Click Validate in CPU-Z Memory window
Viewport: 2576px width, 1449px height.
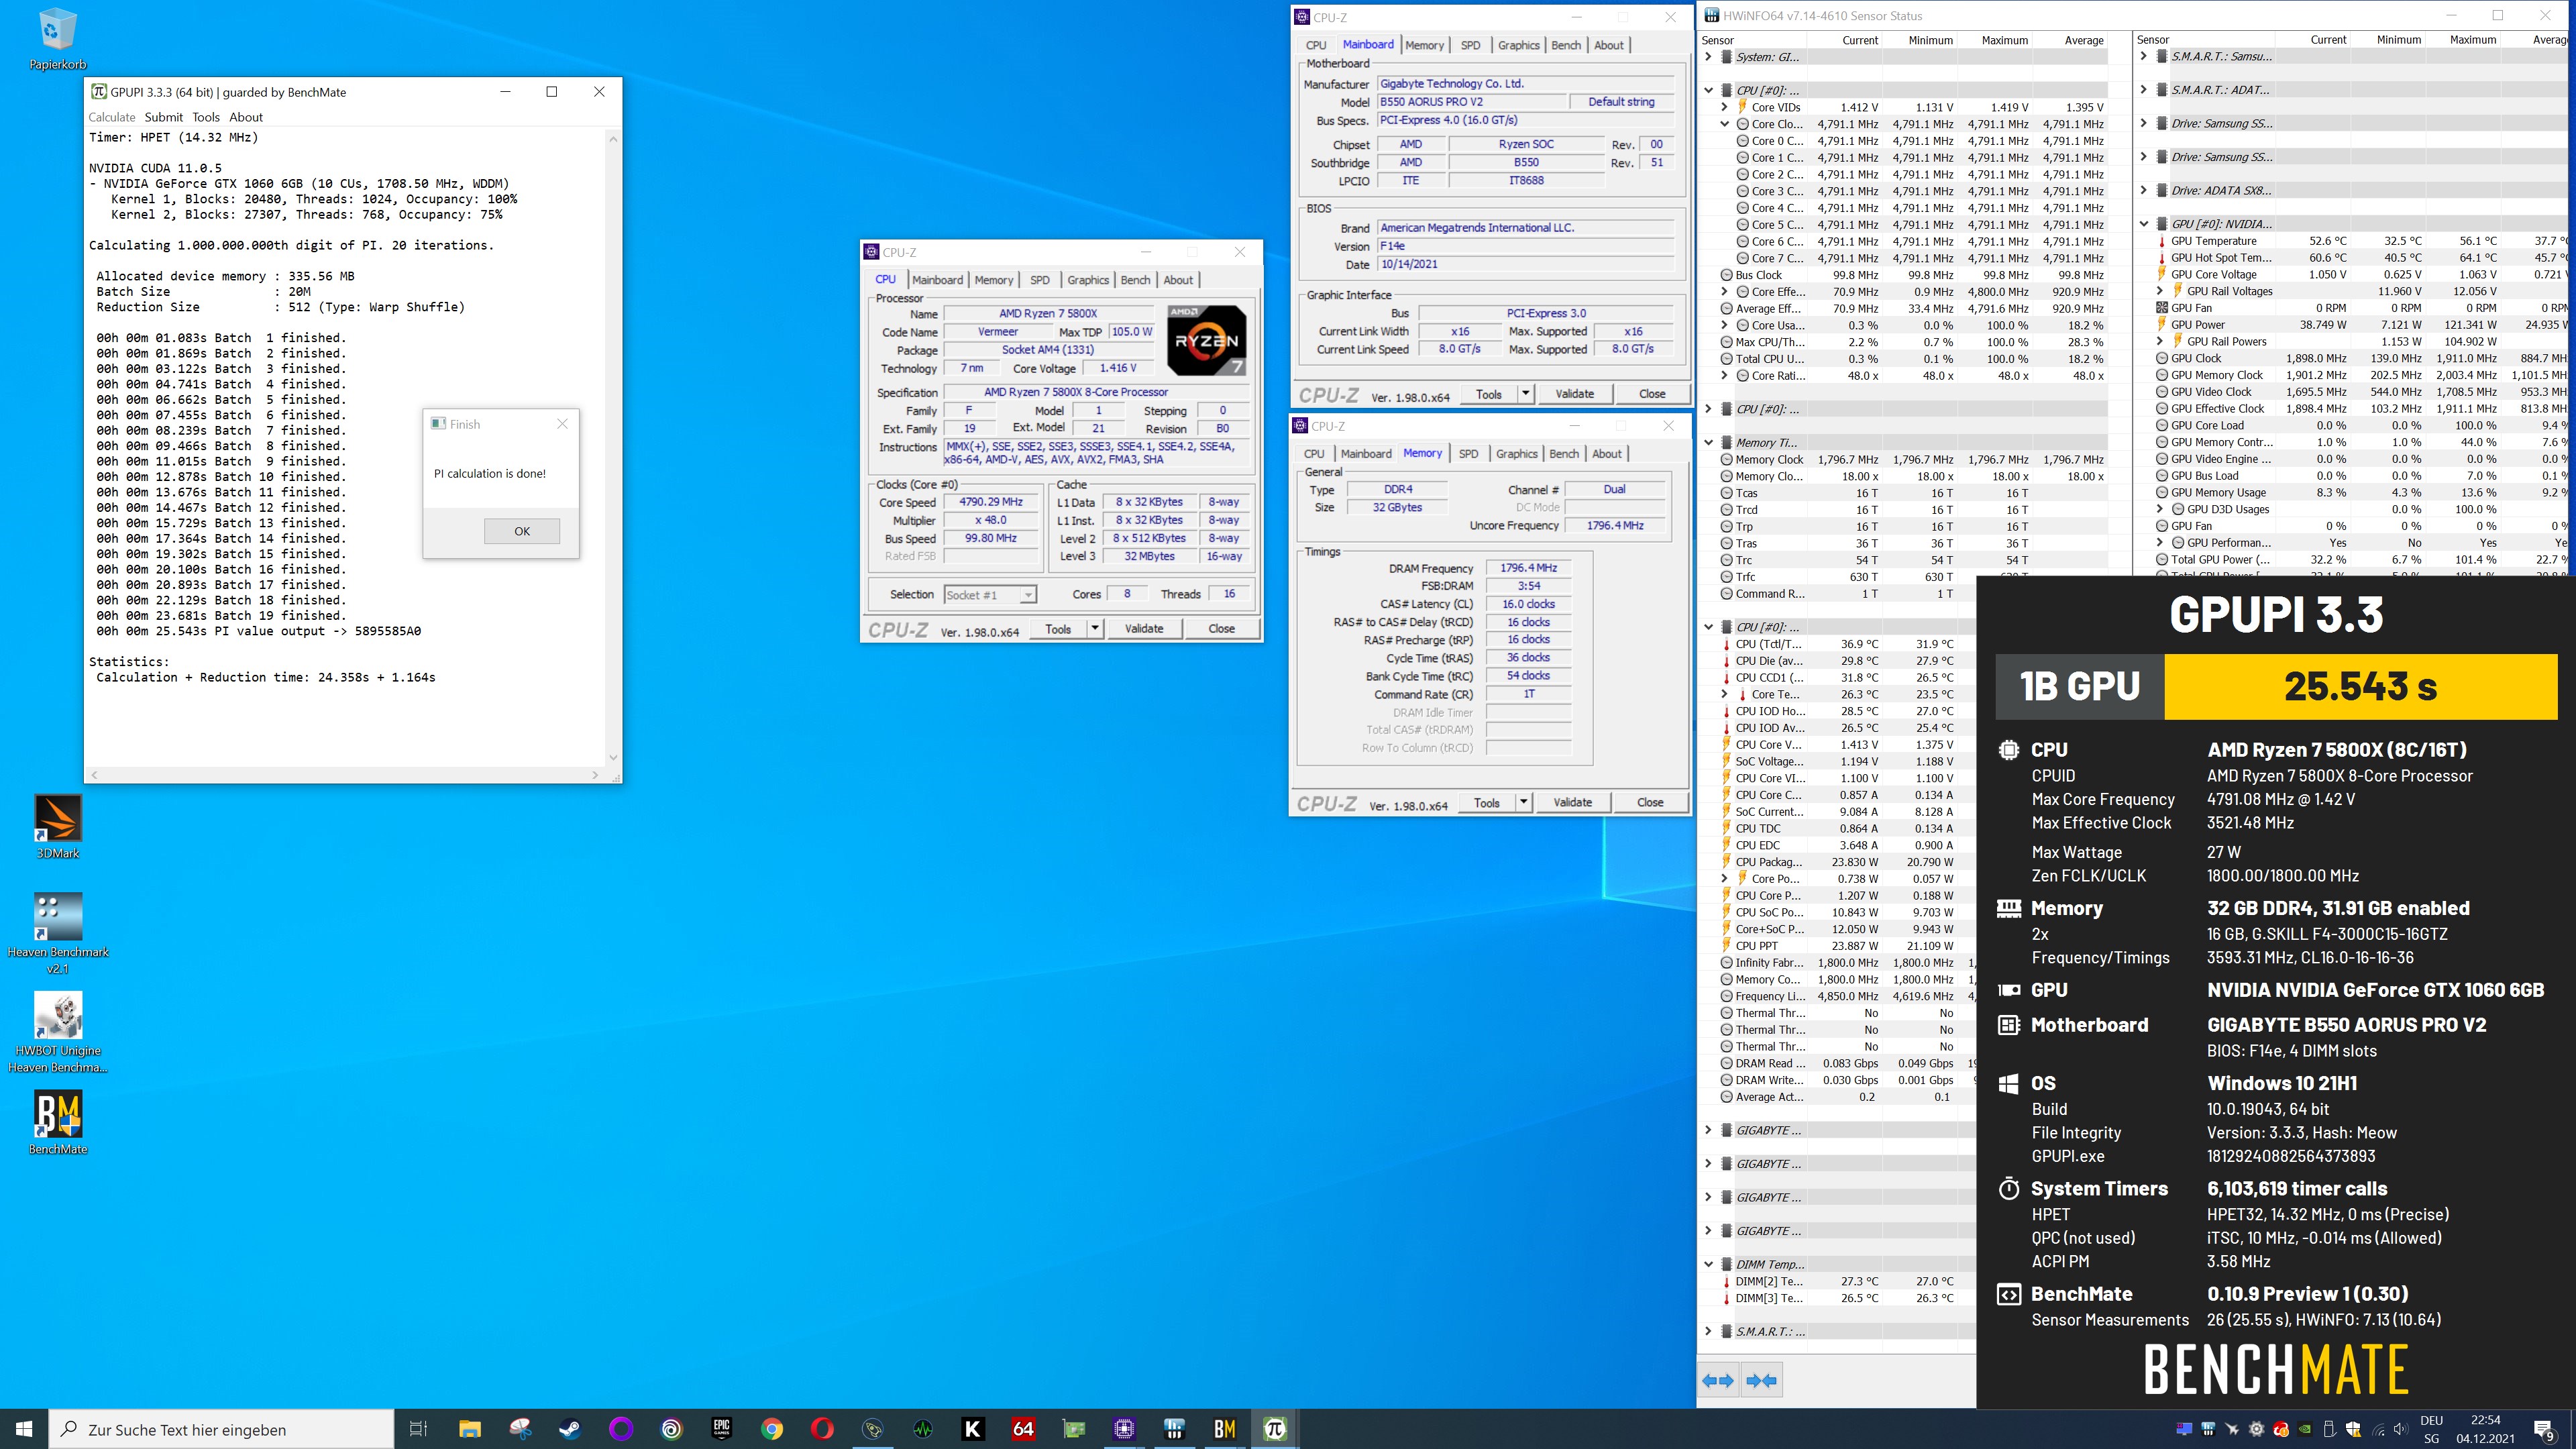point(1572,803)
